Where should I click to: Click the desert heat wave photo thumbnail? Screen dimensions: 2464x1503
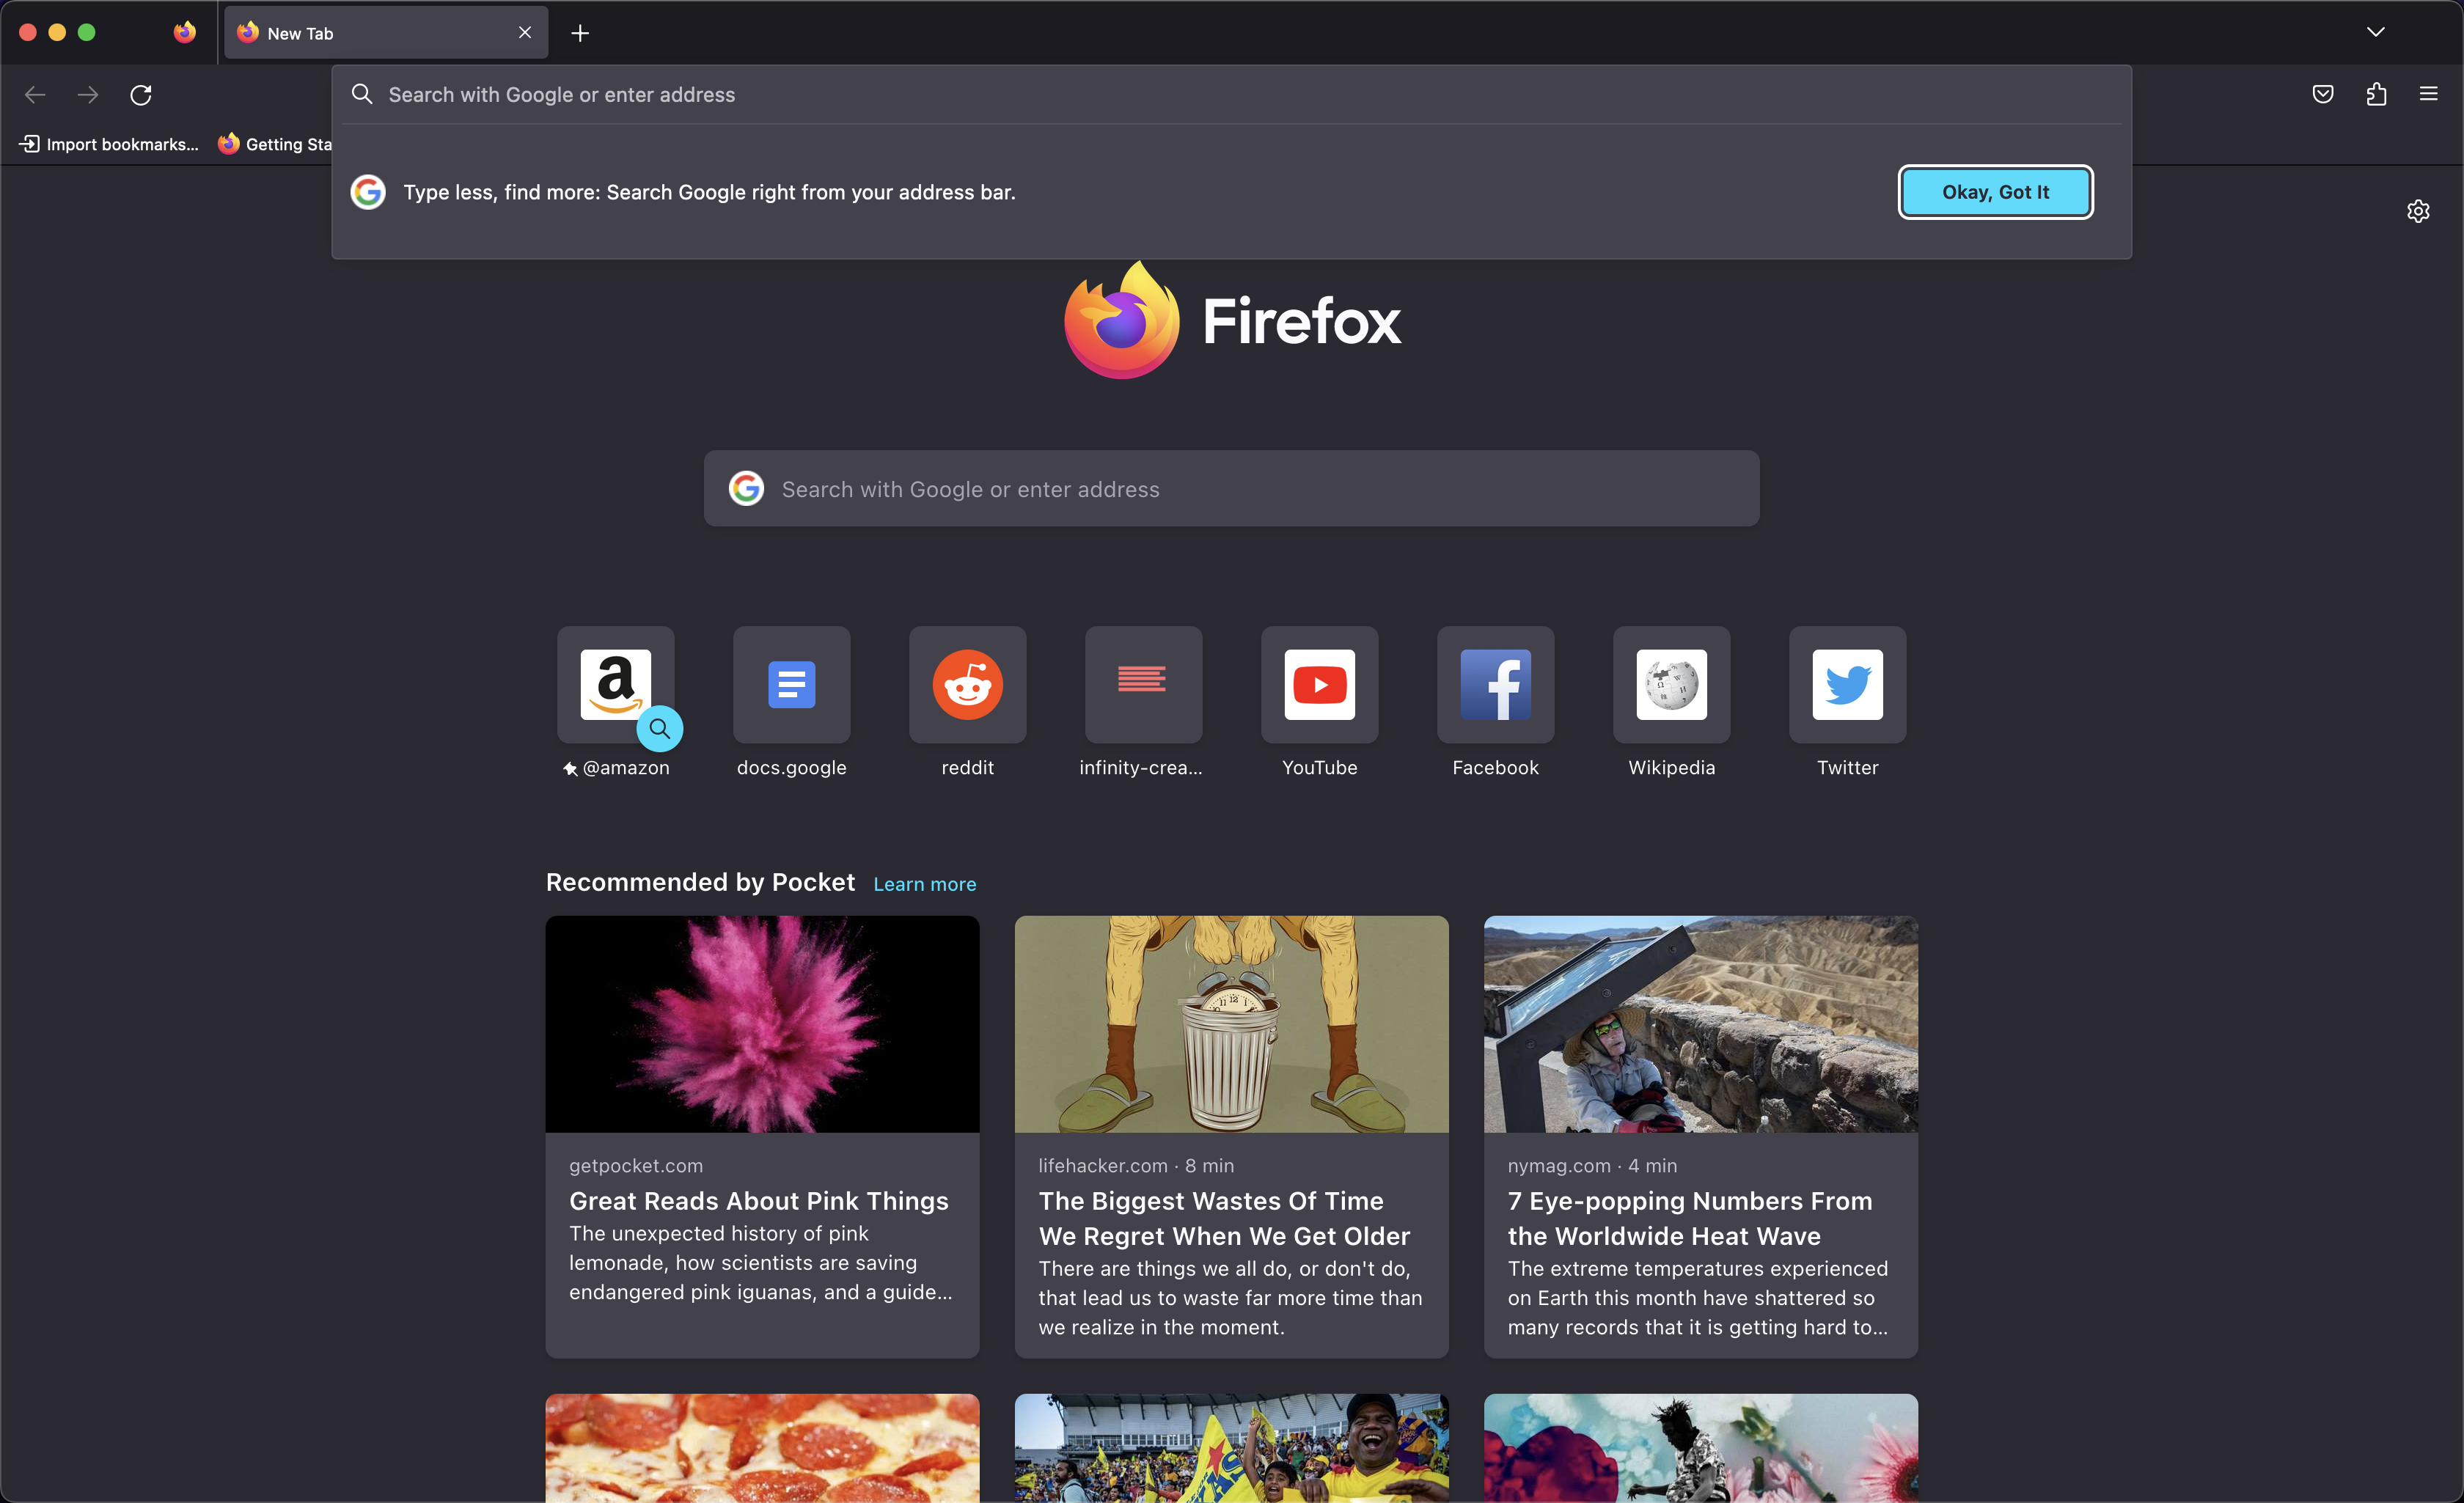[x=1701, y=1024]
